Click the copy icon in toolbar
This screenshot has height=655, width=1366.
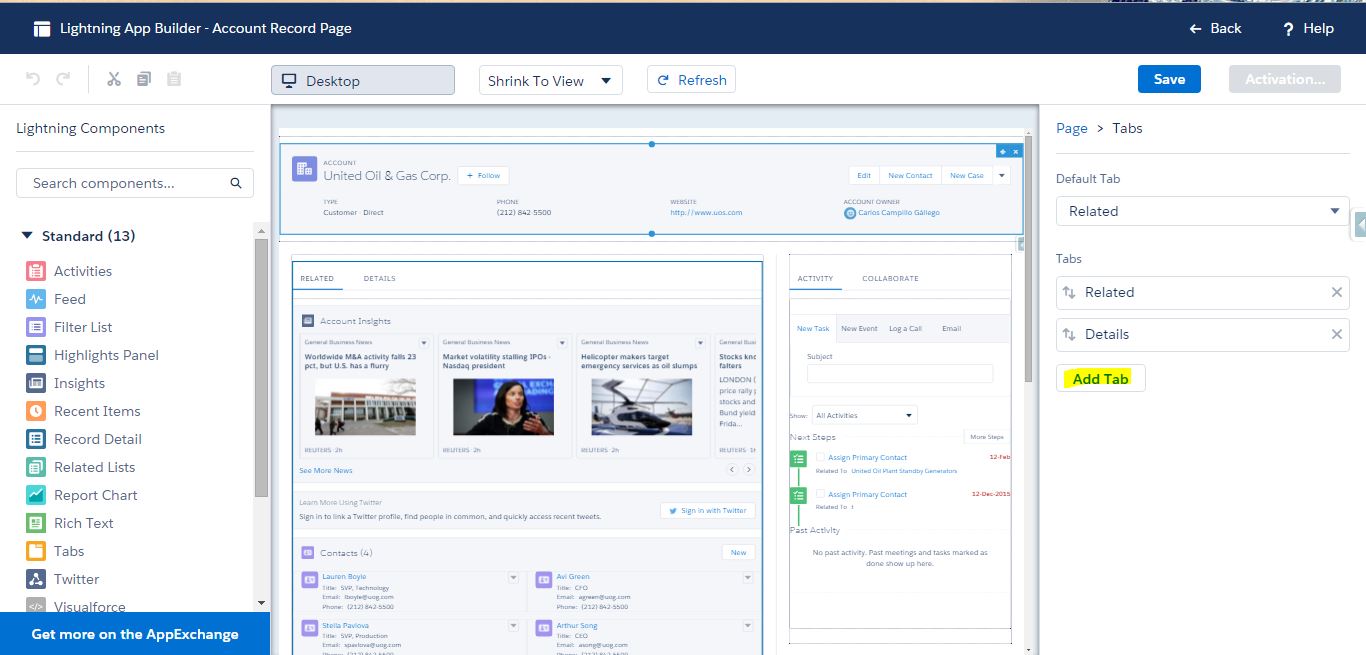(x=144, y=79)
